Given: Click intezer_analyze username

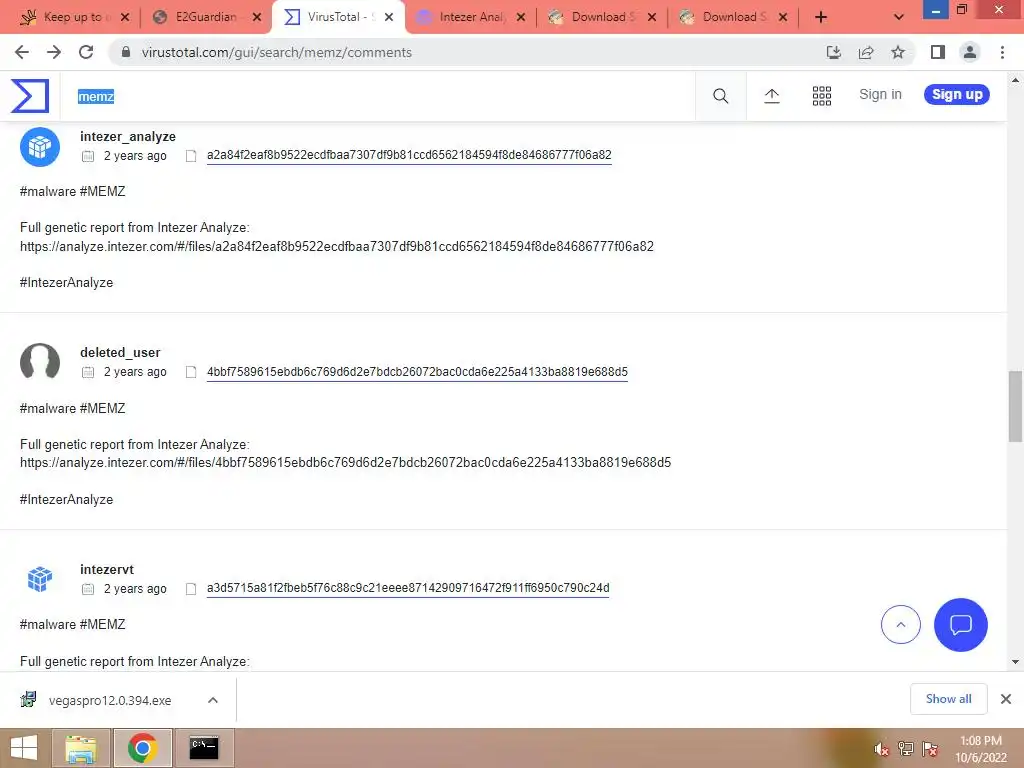Looking at the screenshot, I should [x=127, y=136].
